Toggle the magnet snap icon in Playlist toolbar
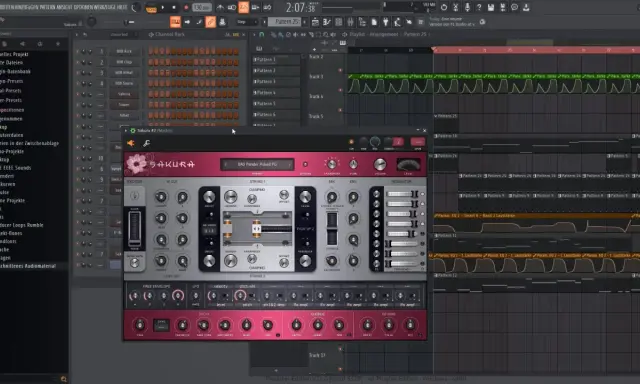Image resolution: width=640 pixels, height=384 pixels. (x=261, y=35)
